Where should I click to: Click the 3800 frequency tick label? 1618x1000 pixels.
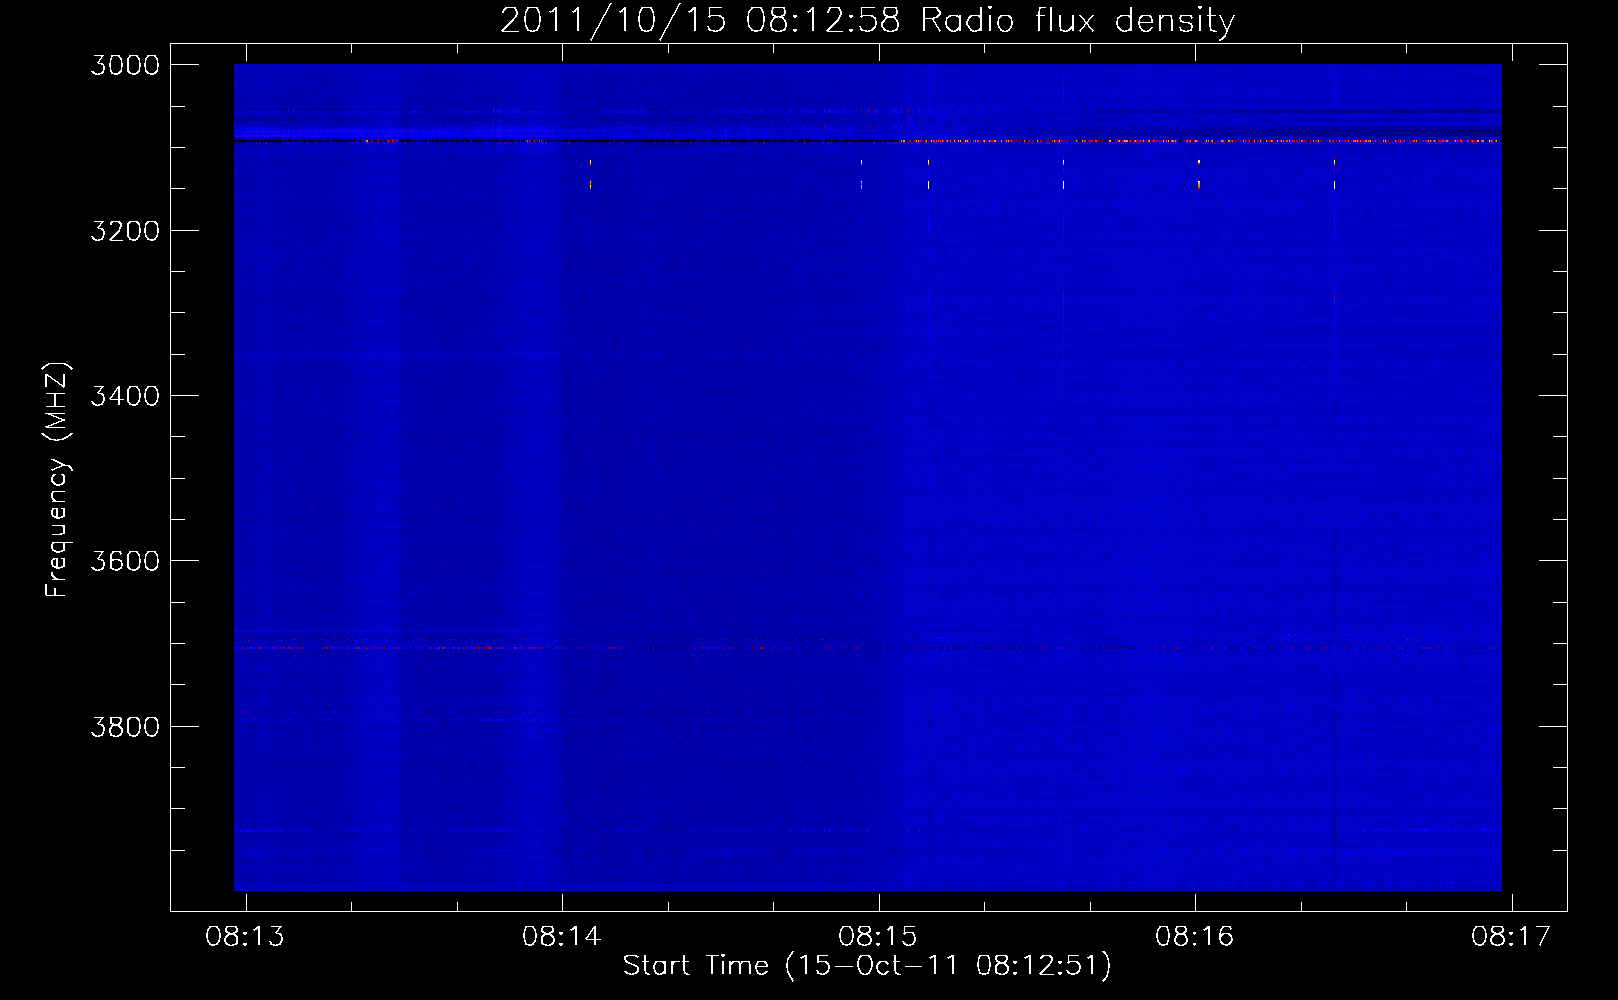tap(125, 727)
